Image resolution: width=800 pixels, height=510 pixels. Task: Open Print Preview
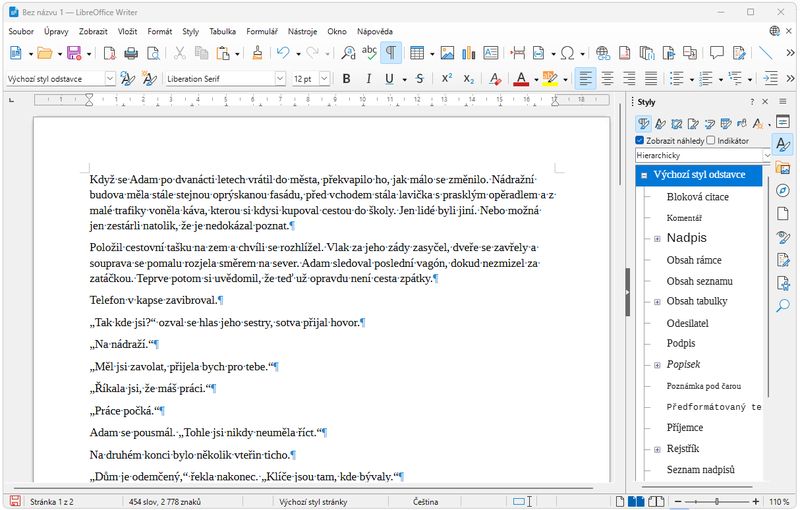pyautogui.click(x=153, y=53)
